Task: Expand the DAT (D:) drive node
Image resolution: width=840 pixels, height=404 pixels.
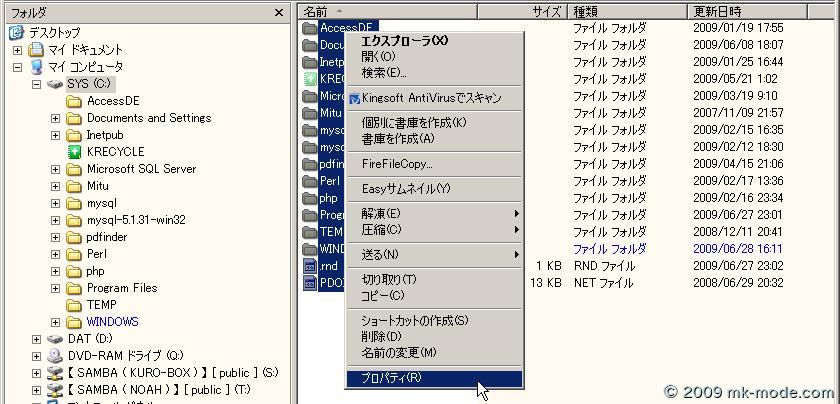Action: pyautogui.click(x=36, y=339)
